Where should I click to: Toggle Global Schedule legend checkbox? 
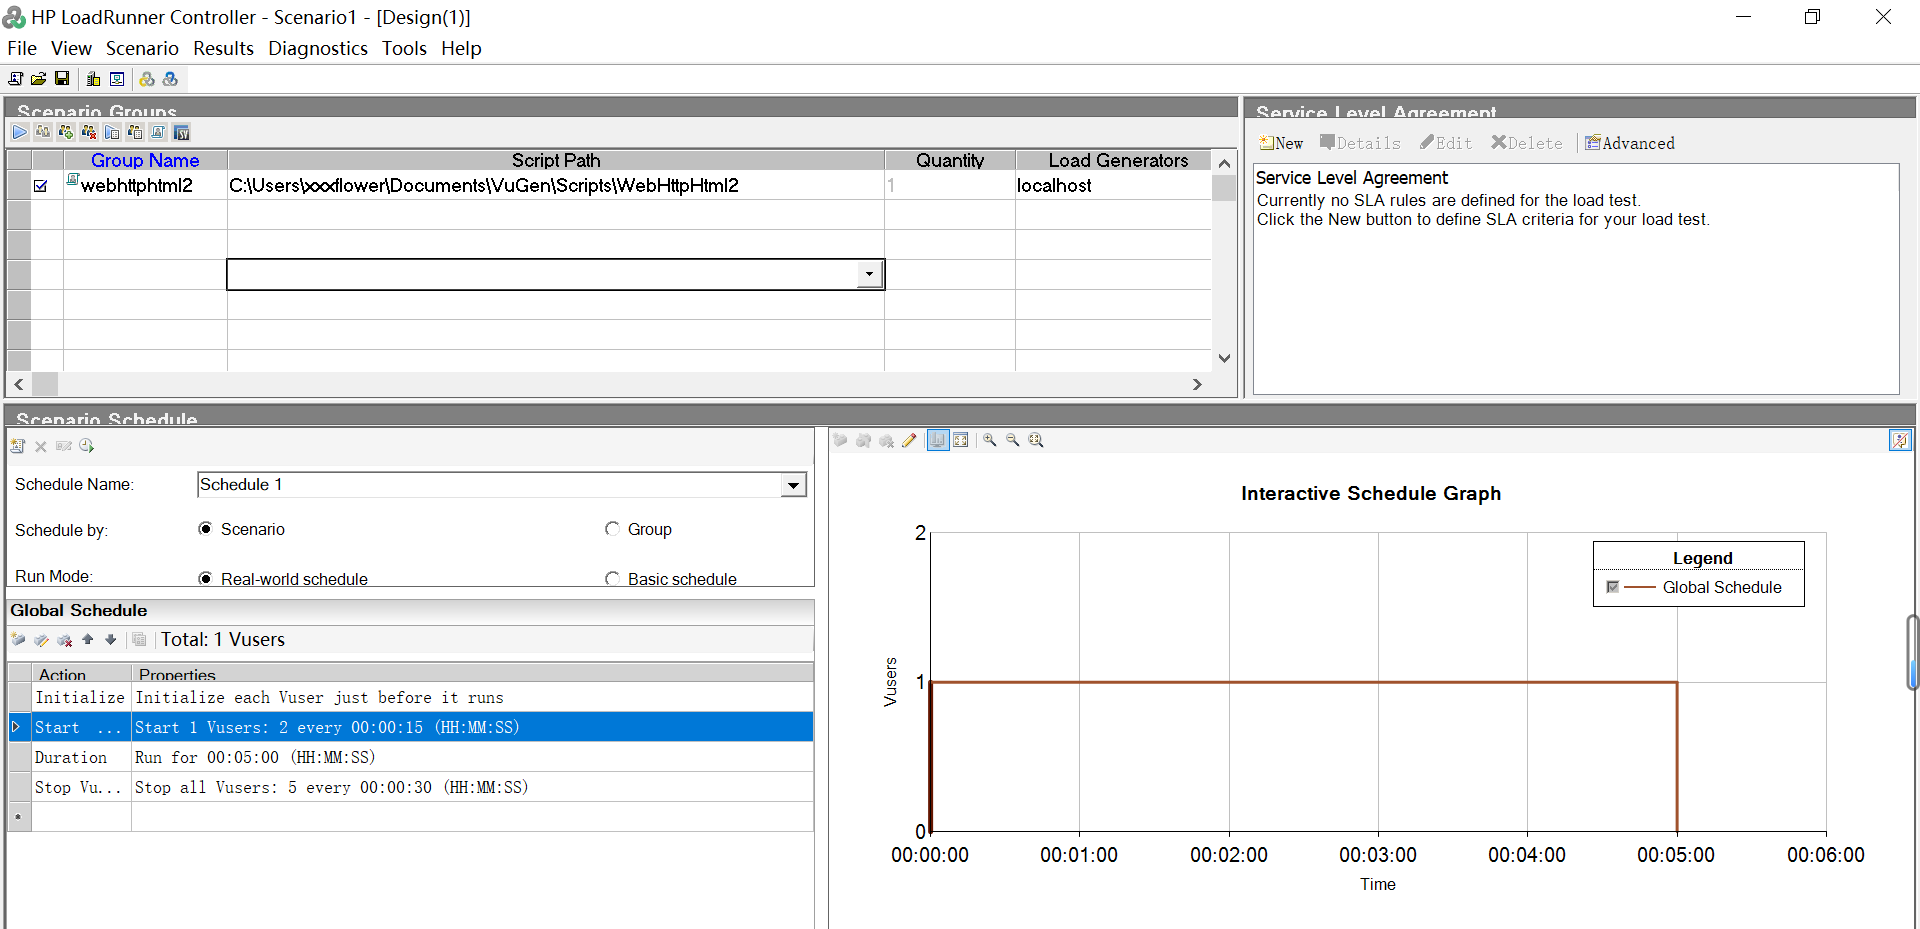pos(1613,587)
